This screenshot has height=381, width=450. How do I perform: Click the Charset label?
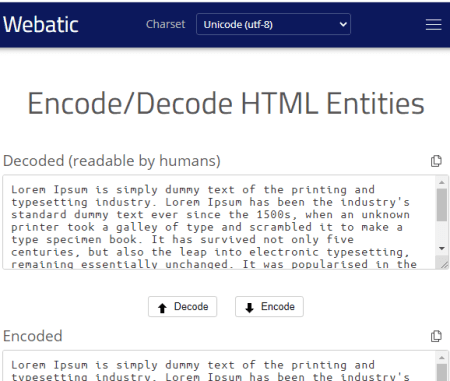(165, 24)
